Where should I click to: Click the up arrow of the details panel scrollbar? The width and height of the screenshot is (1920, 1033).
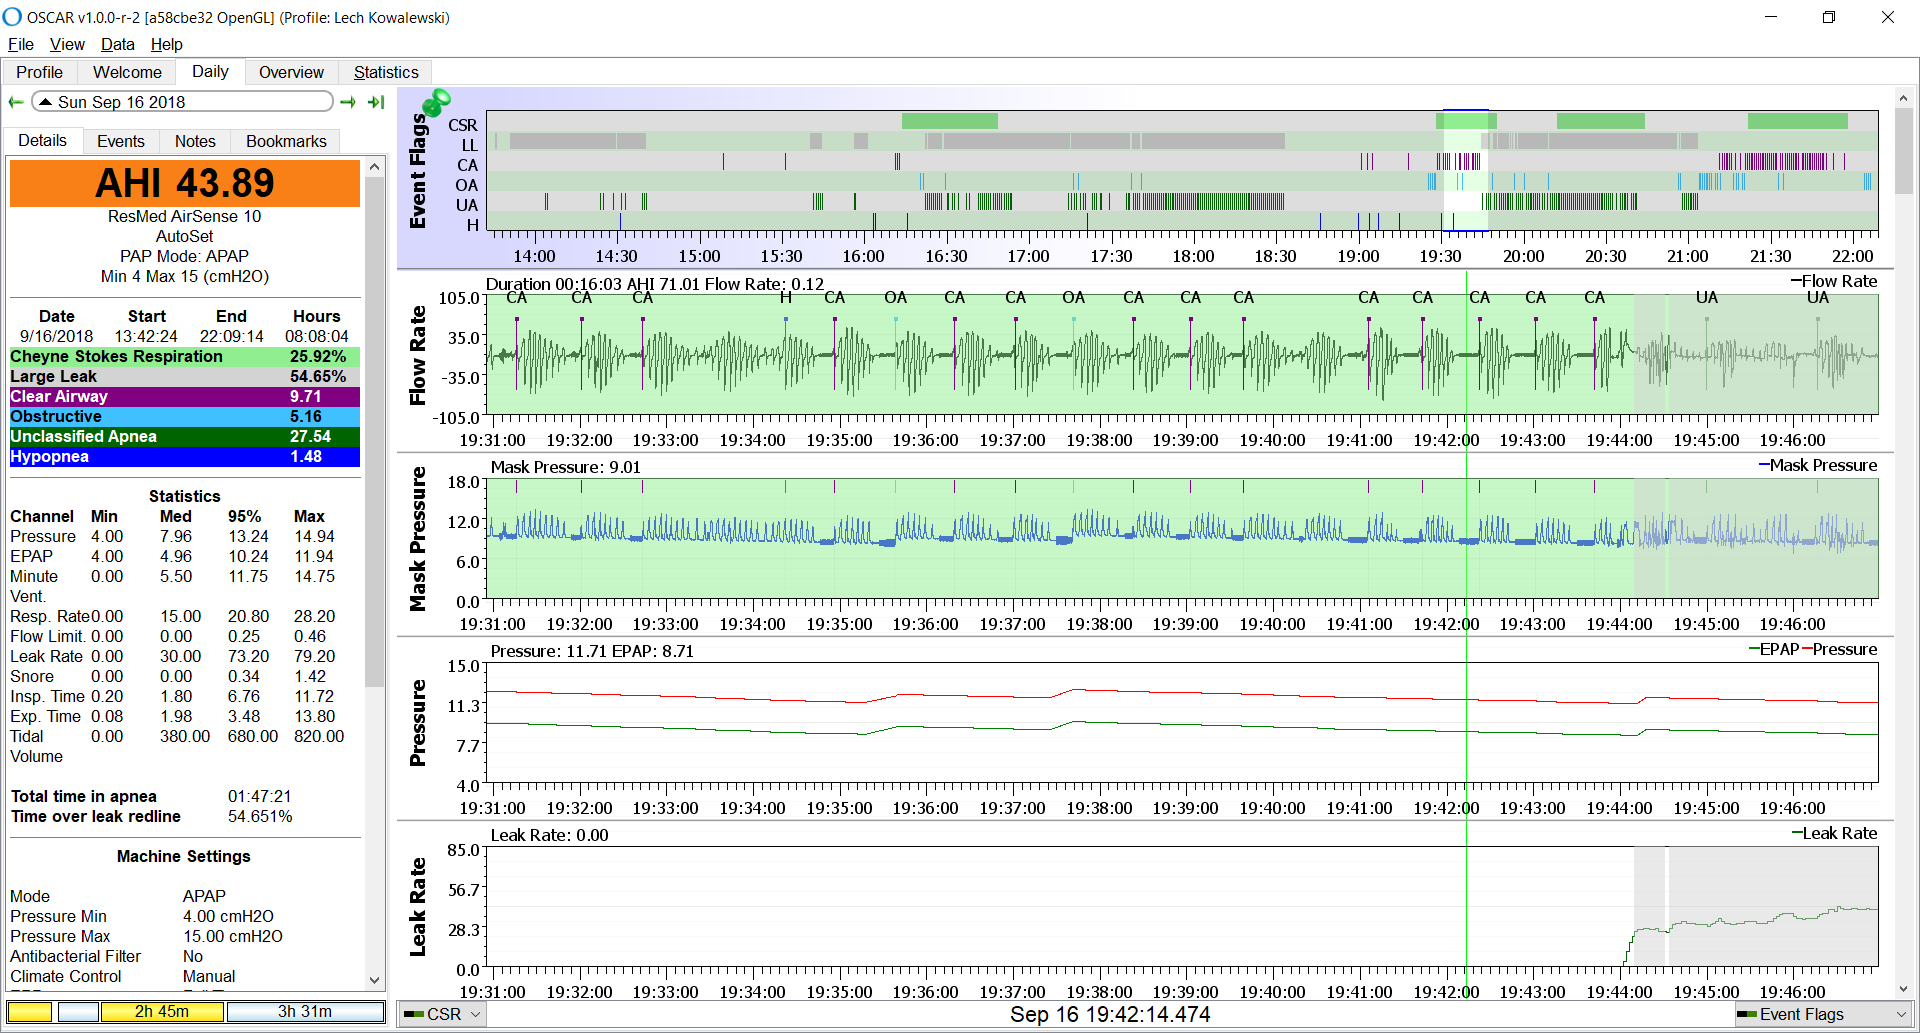375,167
